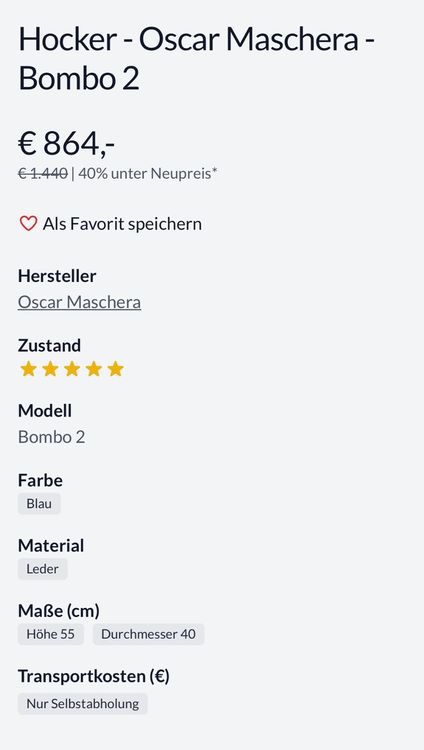This screenshot has height=750, width=424.
Task: Click the Nur Selbstabholung tag
Action: coord(83,704)
